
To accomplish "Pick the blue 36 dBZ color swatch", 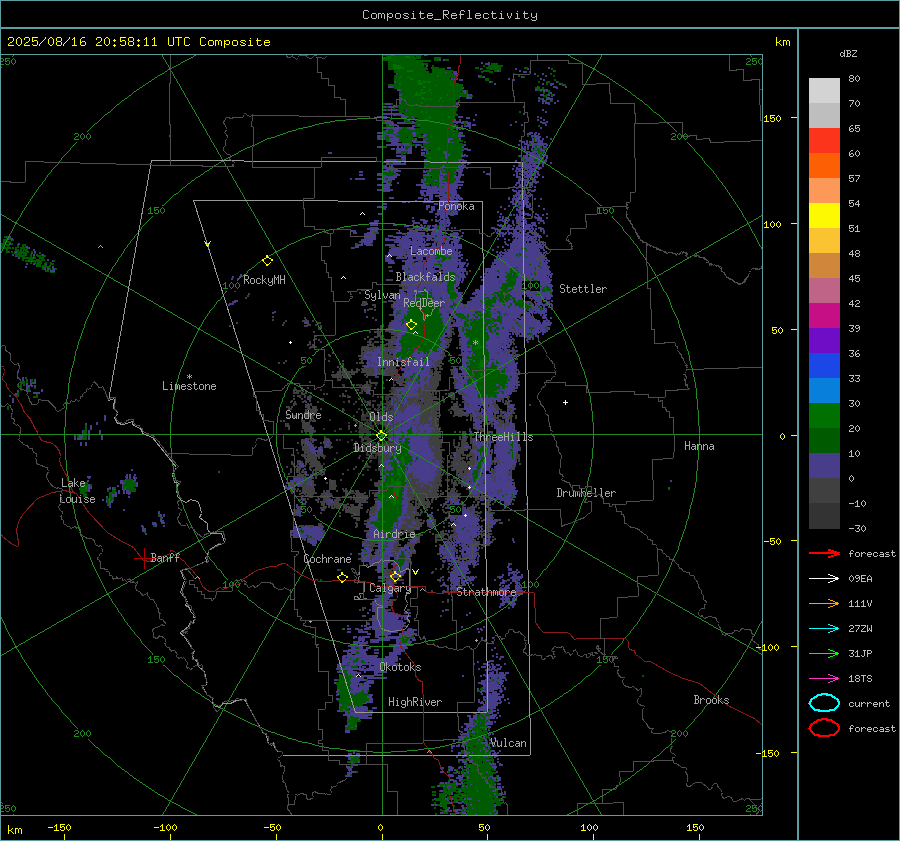I will (x=824, y=366).
